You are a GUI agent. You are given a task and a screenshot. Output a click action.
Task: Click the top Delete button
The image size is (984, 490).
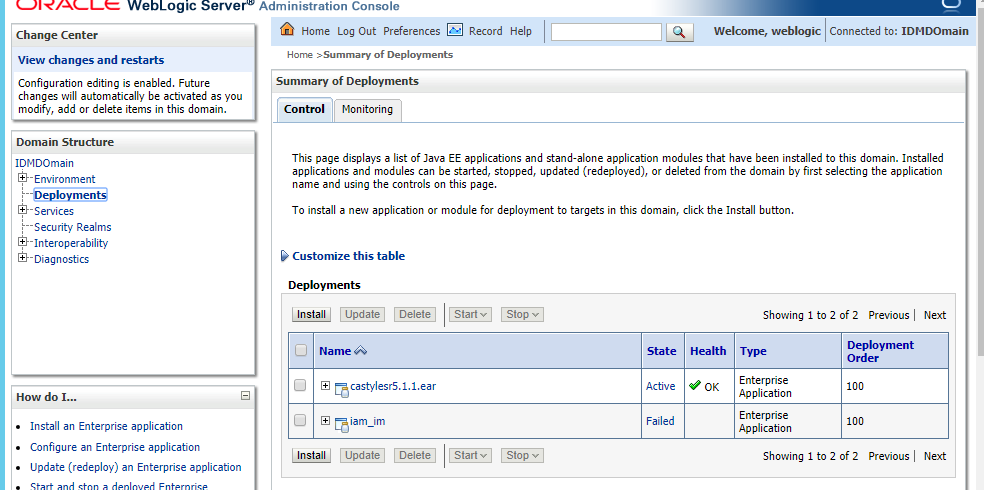click(415, 314)
